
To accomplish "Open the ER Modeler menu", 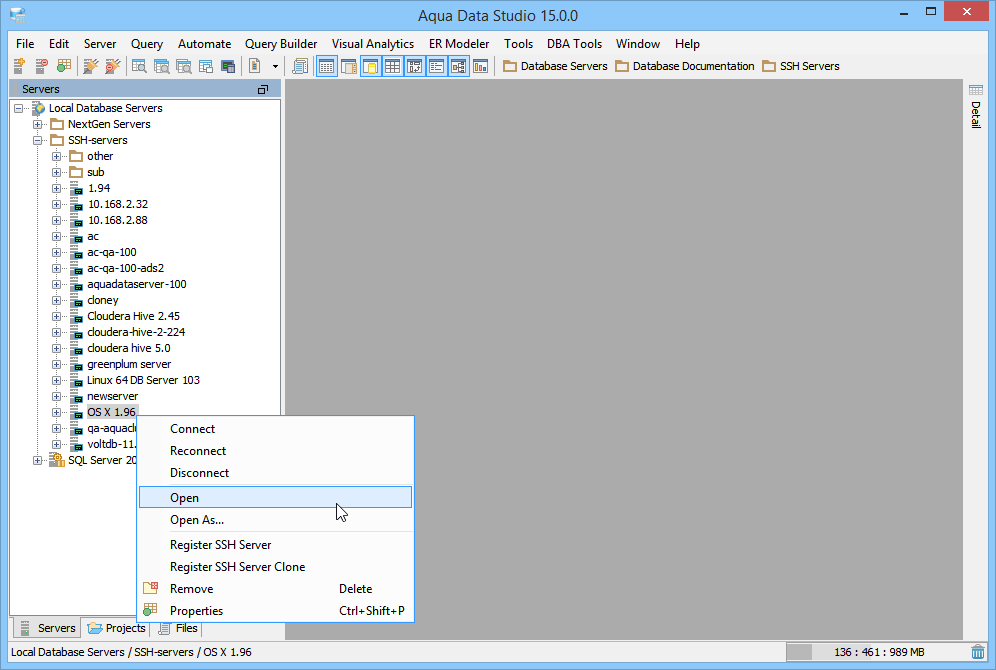I will pyautogui.click(x=459, y=44).
